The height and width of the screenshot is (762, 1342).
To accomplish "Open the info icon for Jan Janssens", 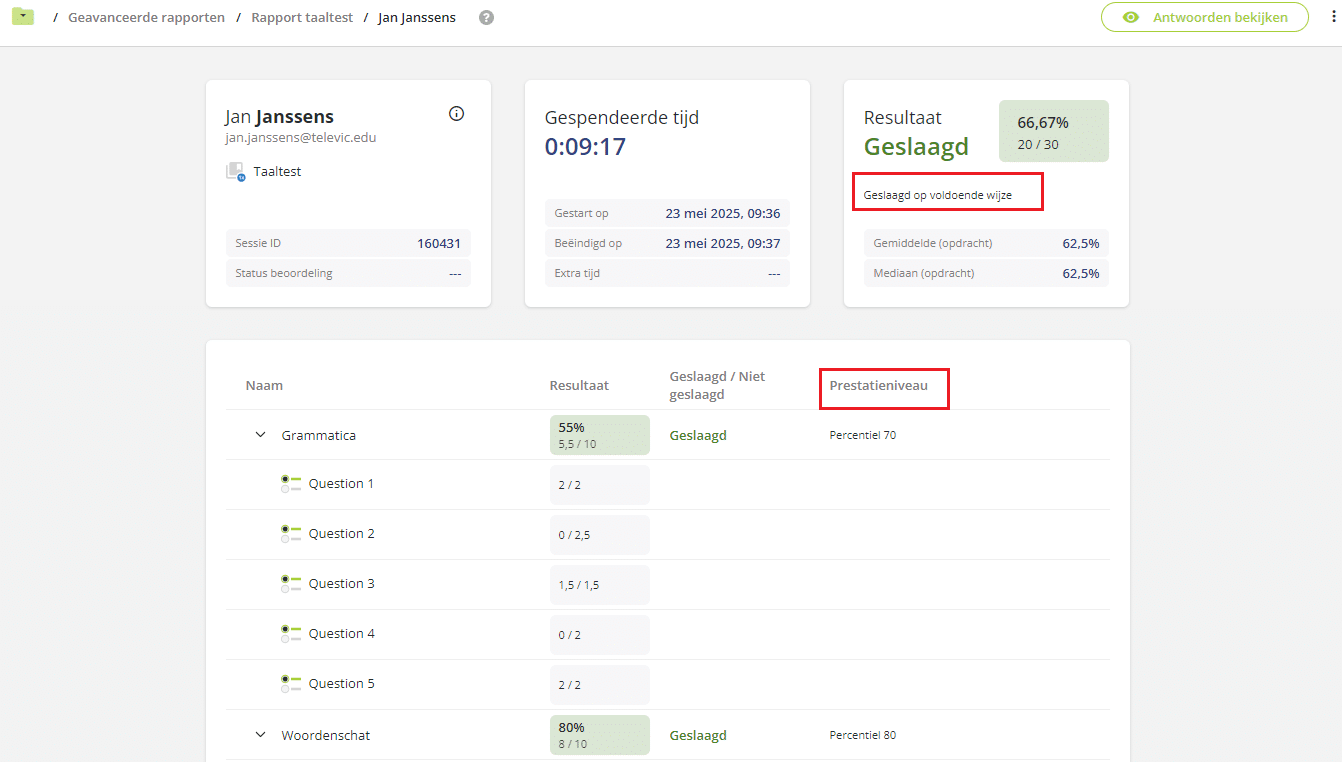I will 457,114.
